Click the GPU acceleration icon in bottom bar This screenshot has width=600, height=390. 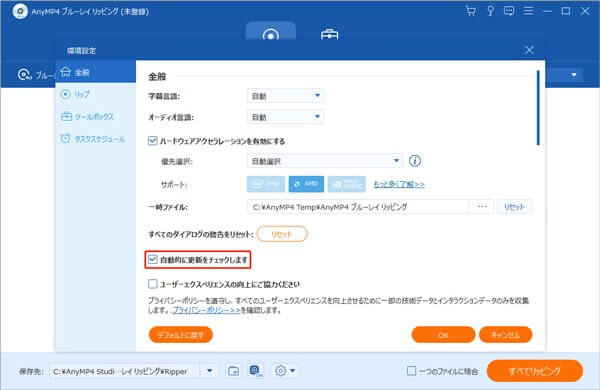pos(256,370)
